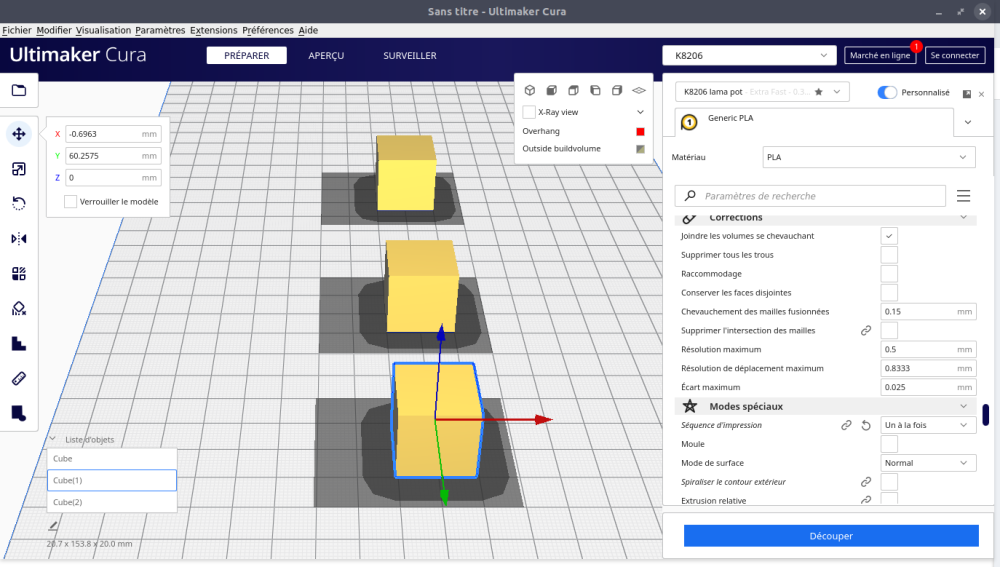Click the link icon for Supprimer l'intersection des mailles
The width and height of the screenshot is (1000, 567).
(866, 330)
